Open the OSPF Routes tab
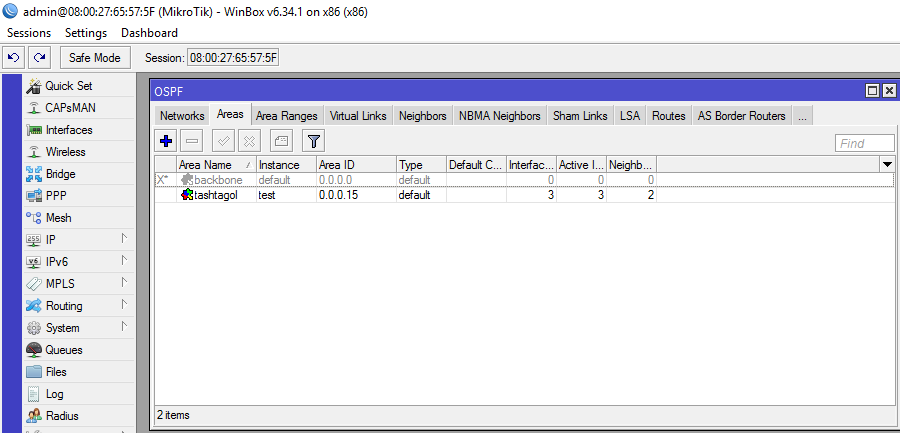 (x=669, y=115)
